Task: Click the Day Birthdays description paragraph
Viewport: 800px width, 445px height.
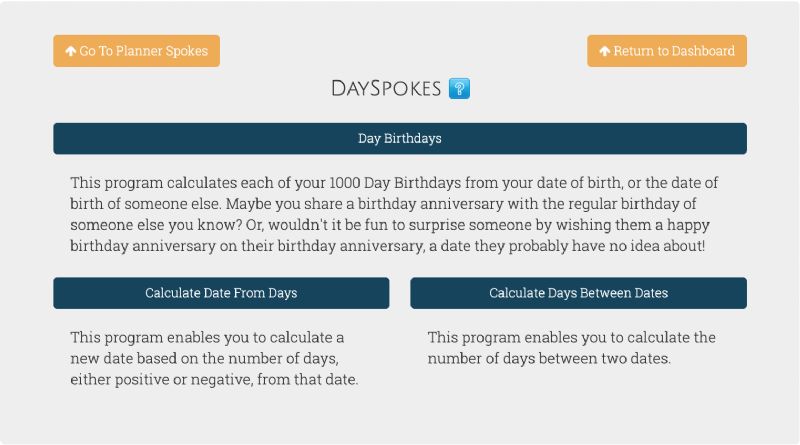Action: click(394, 214)
